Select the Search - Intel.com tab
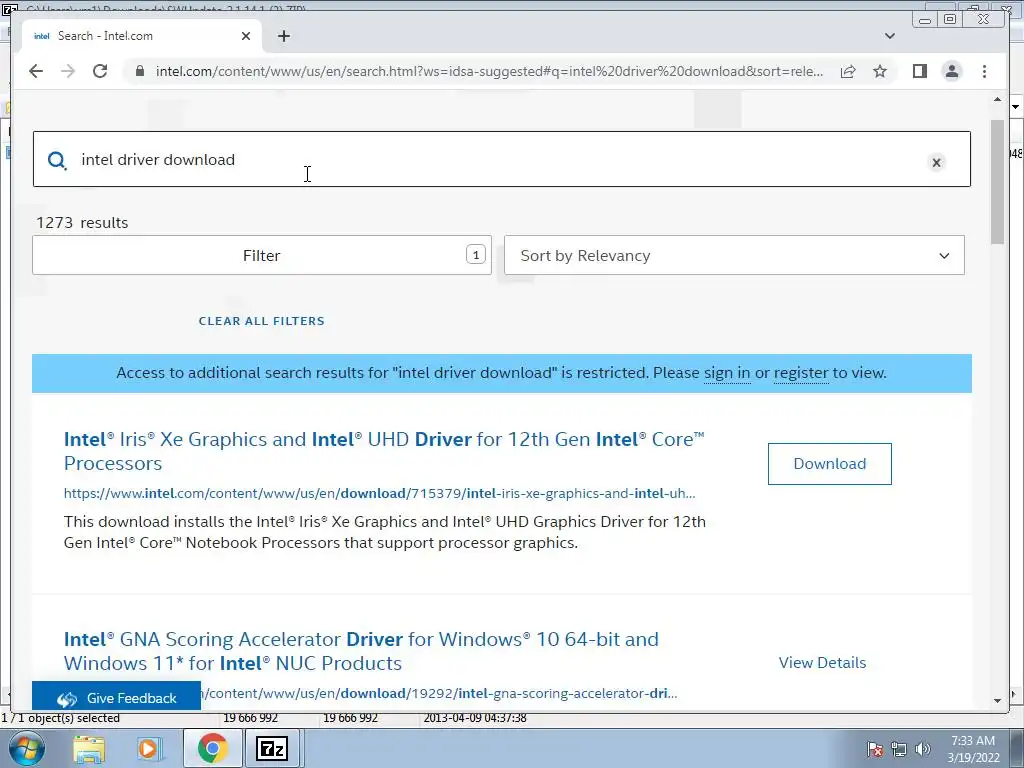Image resolution: width=1024 pixels, height=768 pixels. click(142, 36)
